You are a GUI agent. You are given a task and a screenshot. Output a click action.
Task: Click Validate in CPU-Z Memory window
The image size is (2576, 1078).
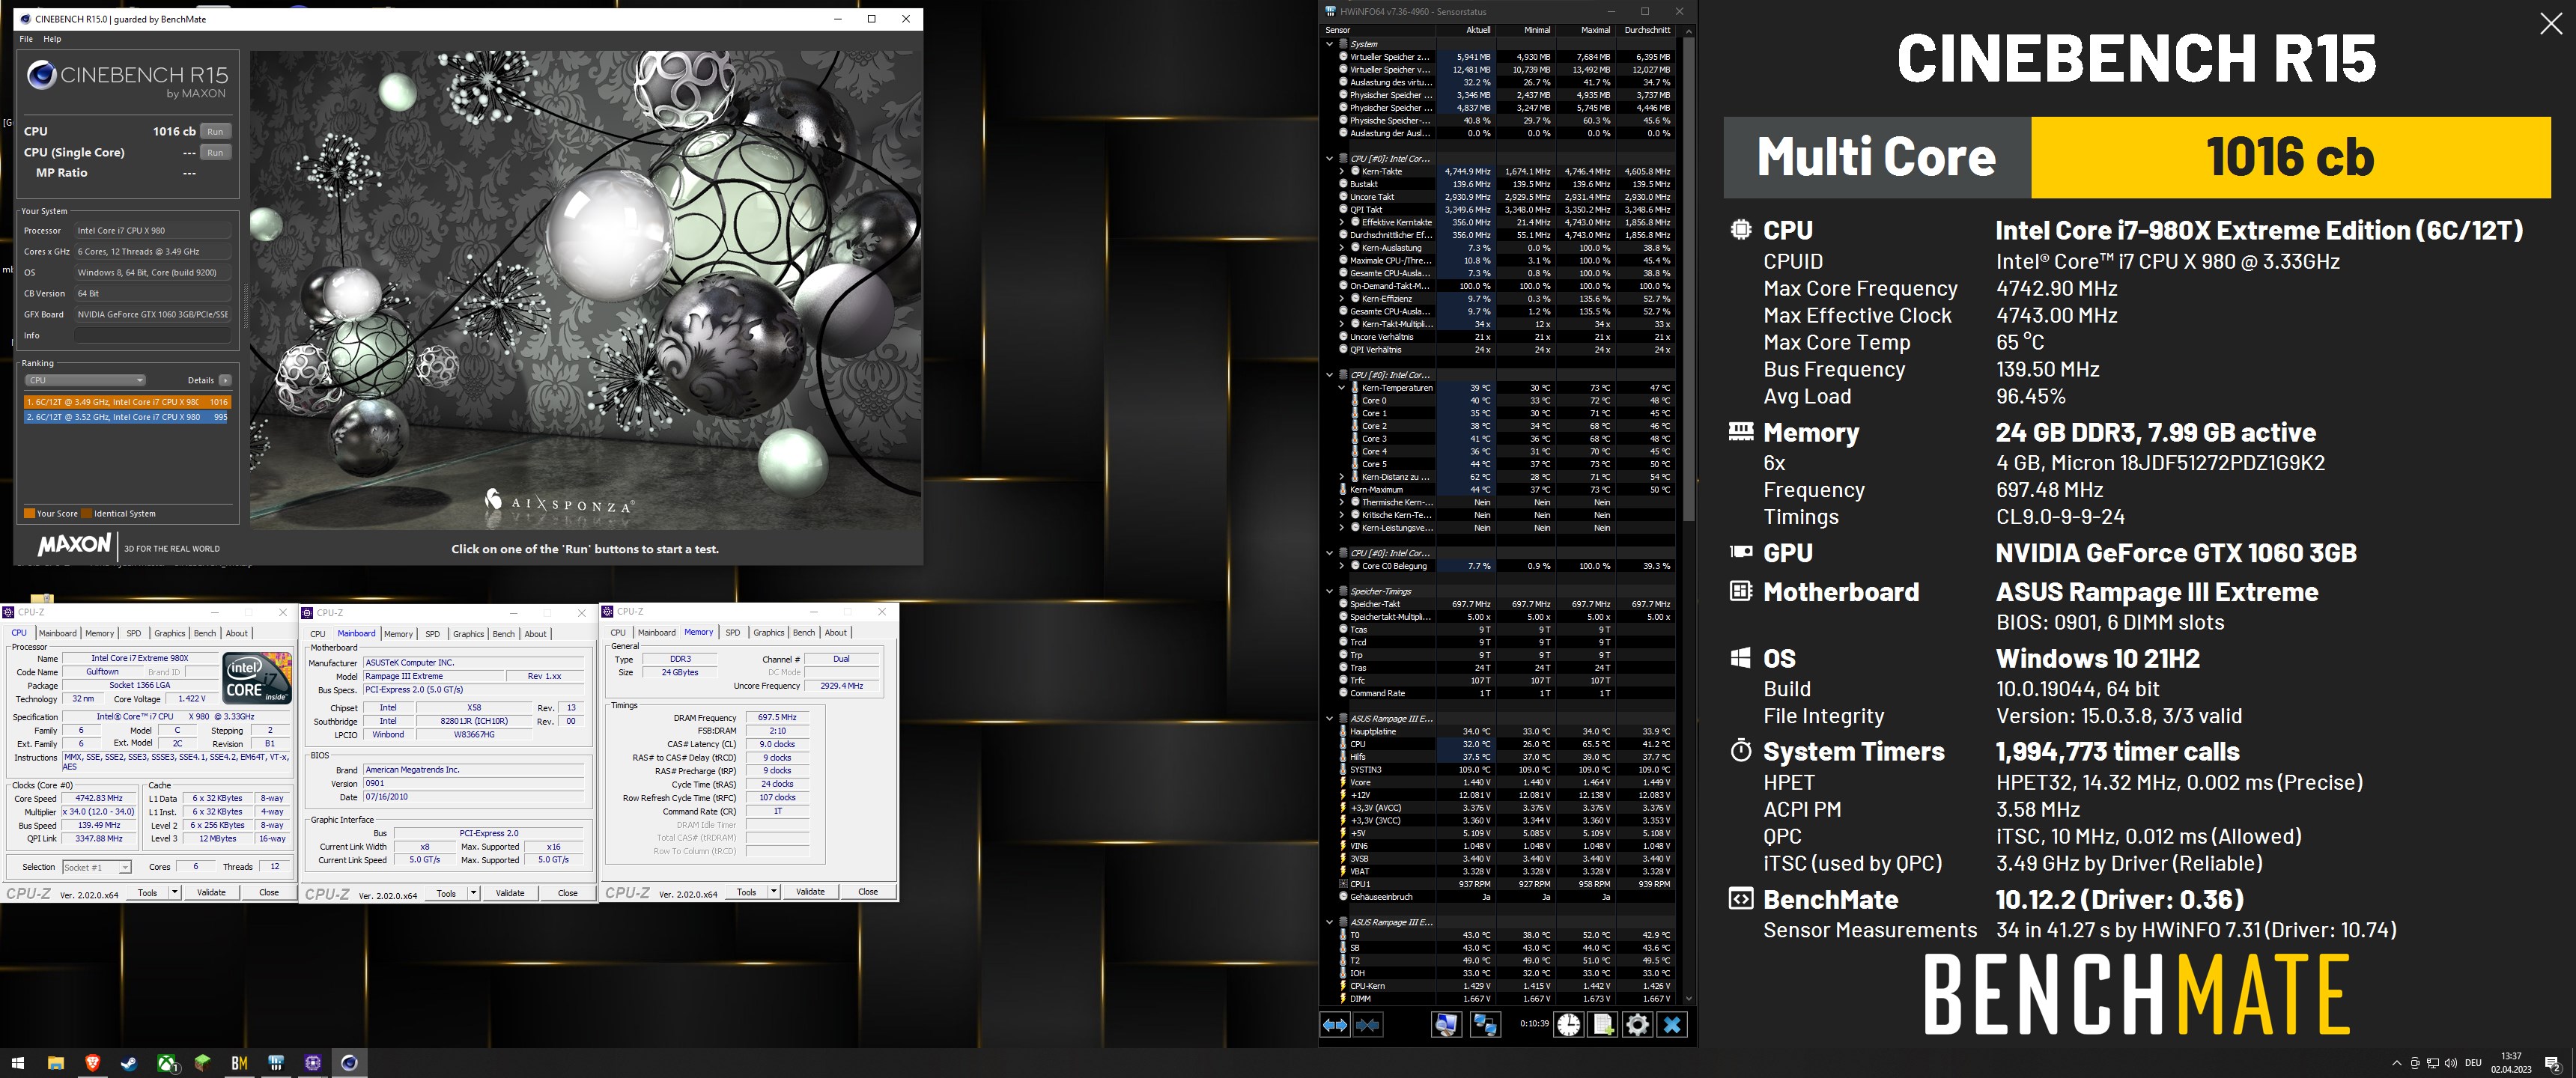810,891
